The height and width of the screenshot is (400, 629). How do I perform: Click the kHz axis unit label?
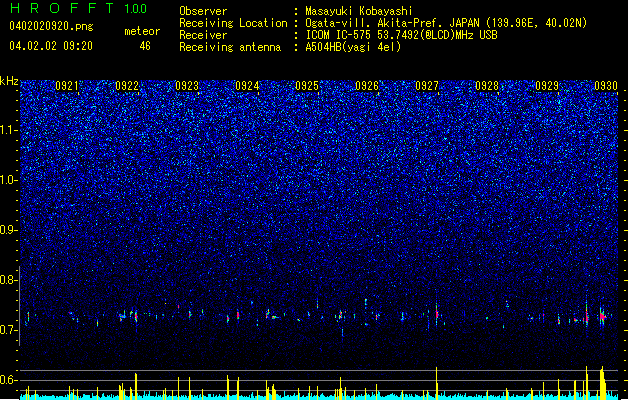[x=9, y=81]
